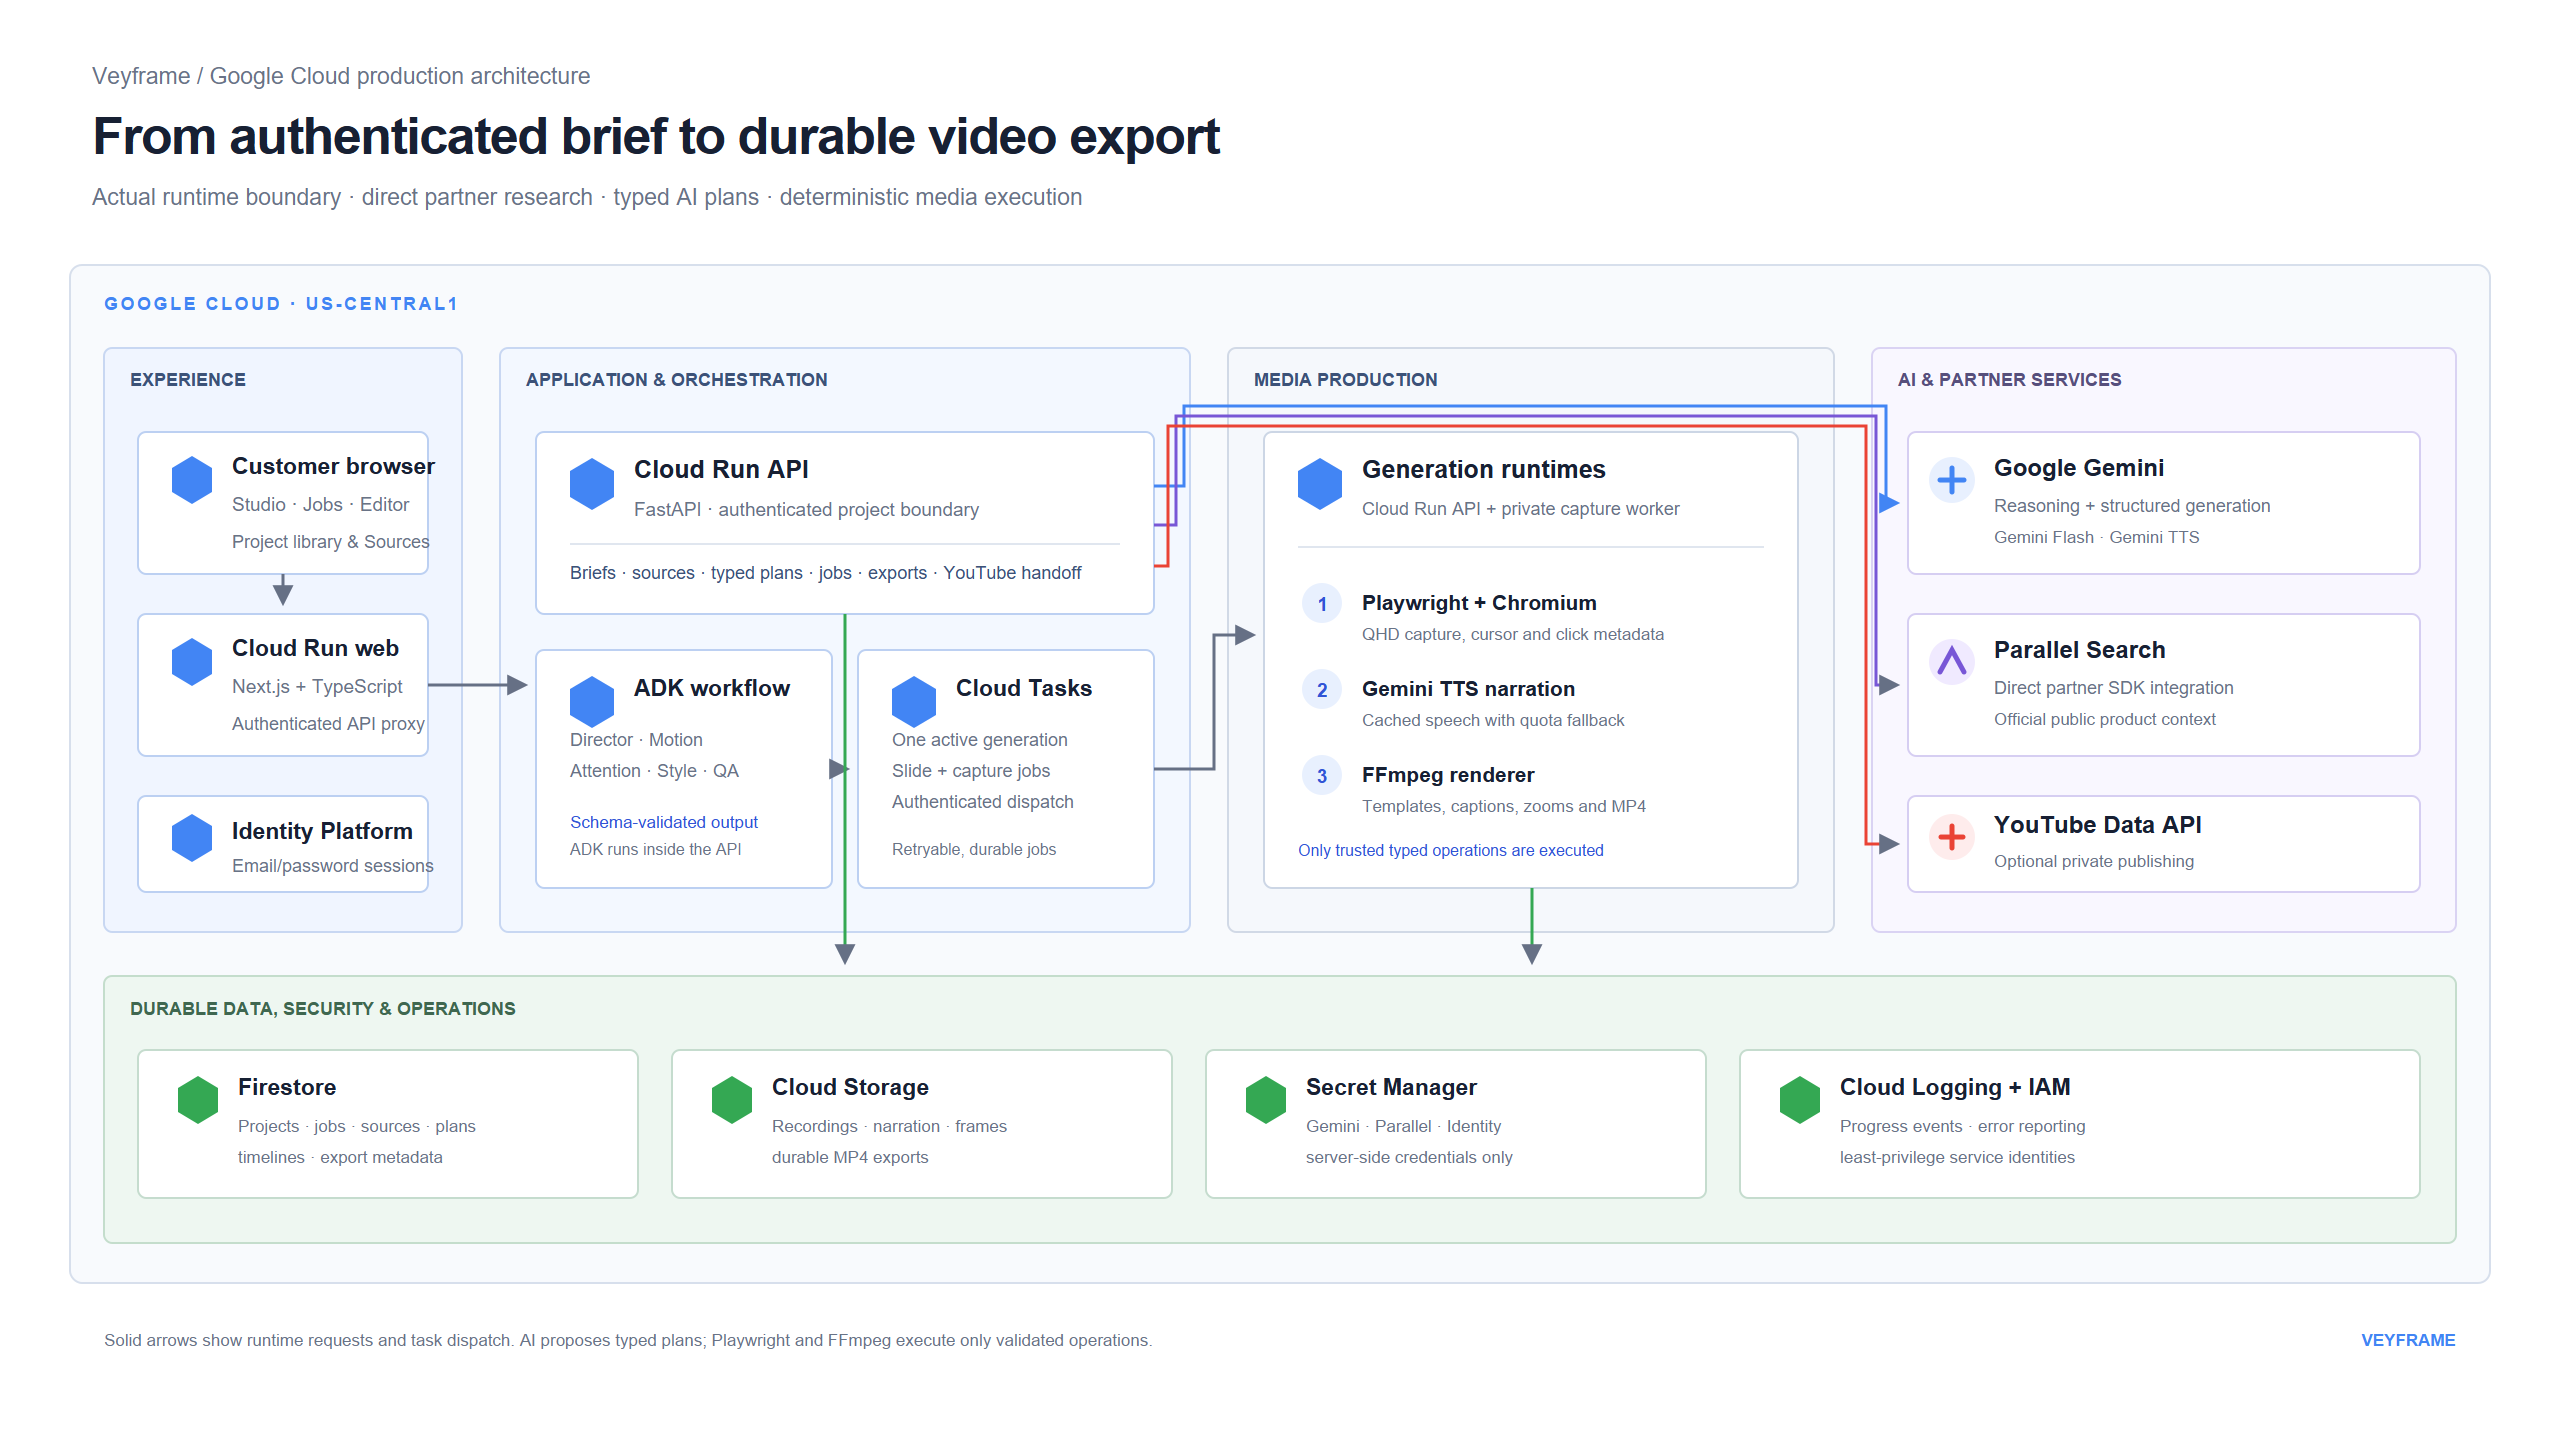Select the Generation runtimes heading
Viewport: 2560px width, 1440px height.
click(1484, 470)
